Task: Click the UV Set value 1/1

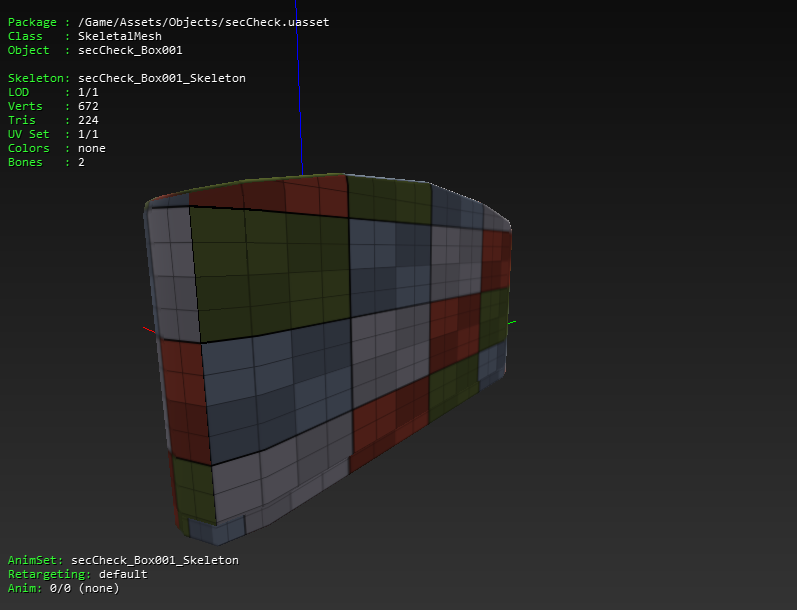Action: click(x=88, y=134)
